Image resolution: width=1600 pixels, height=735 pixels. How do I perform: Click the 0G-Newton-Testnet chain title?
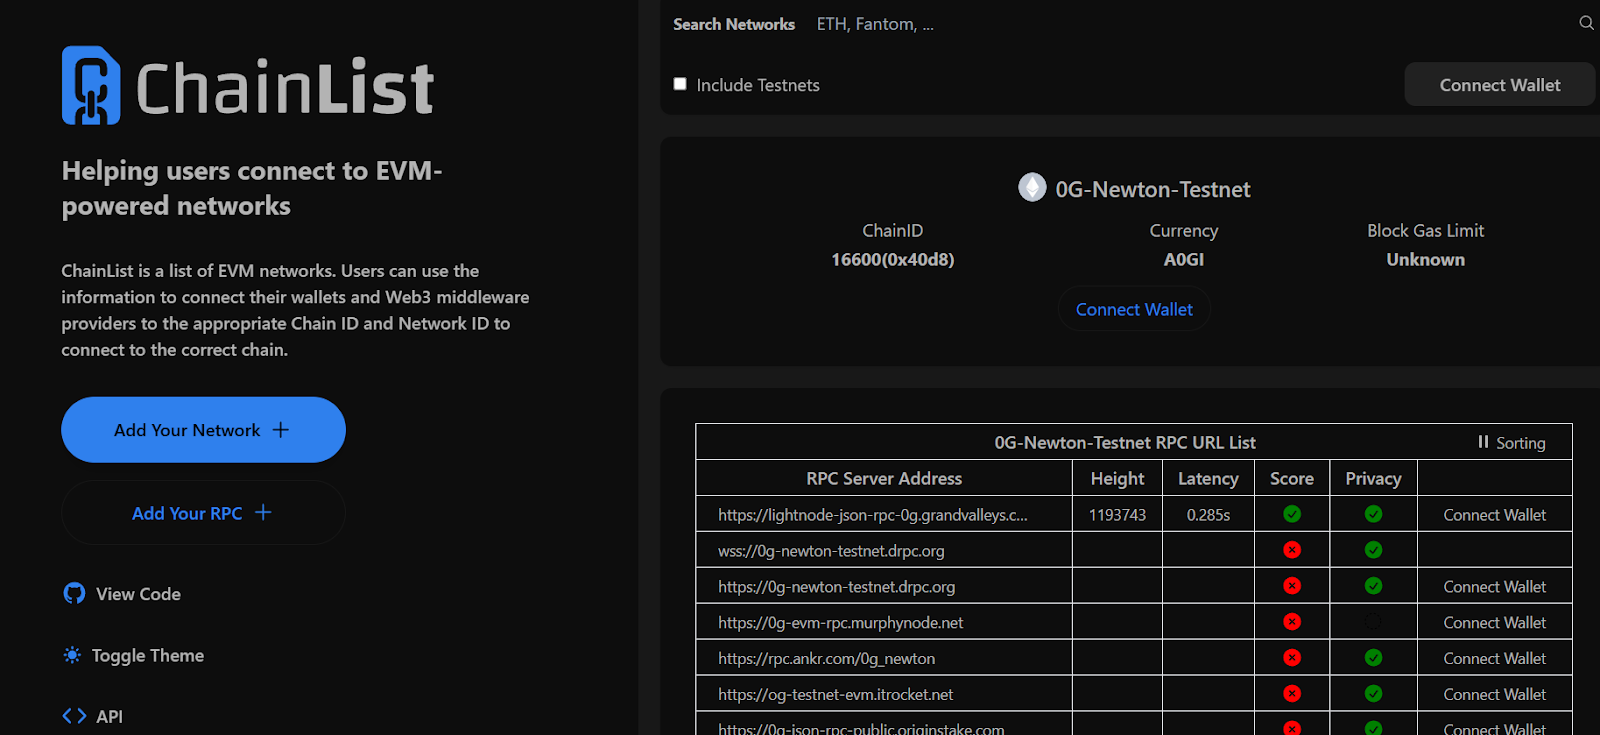tap(1153, 189)
